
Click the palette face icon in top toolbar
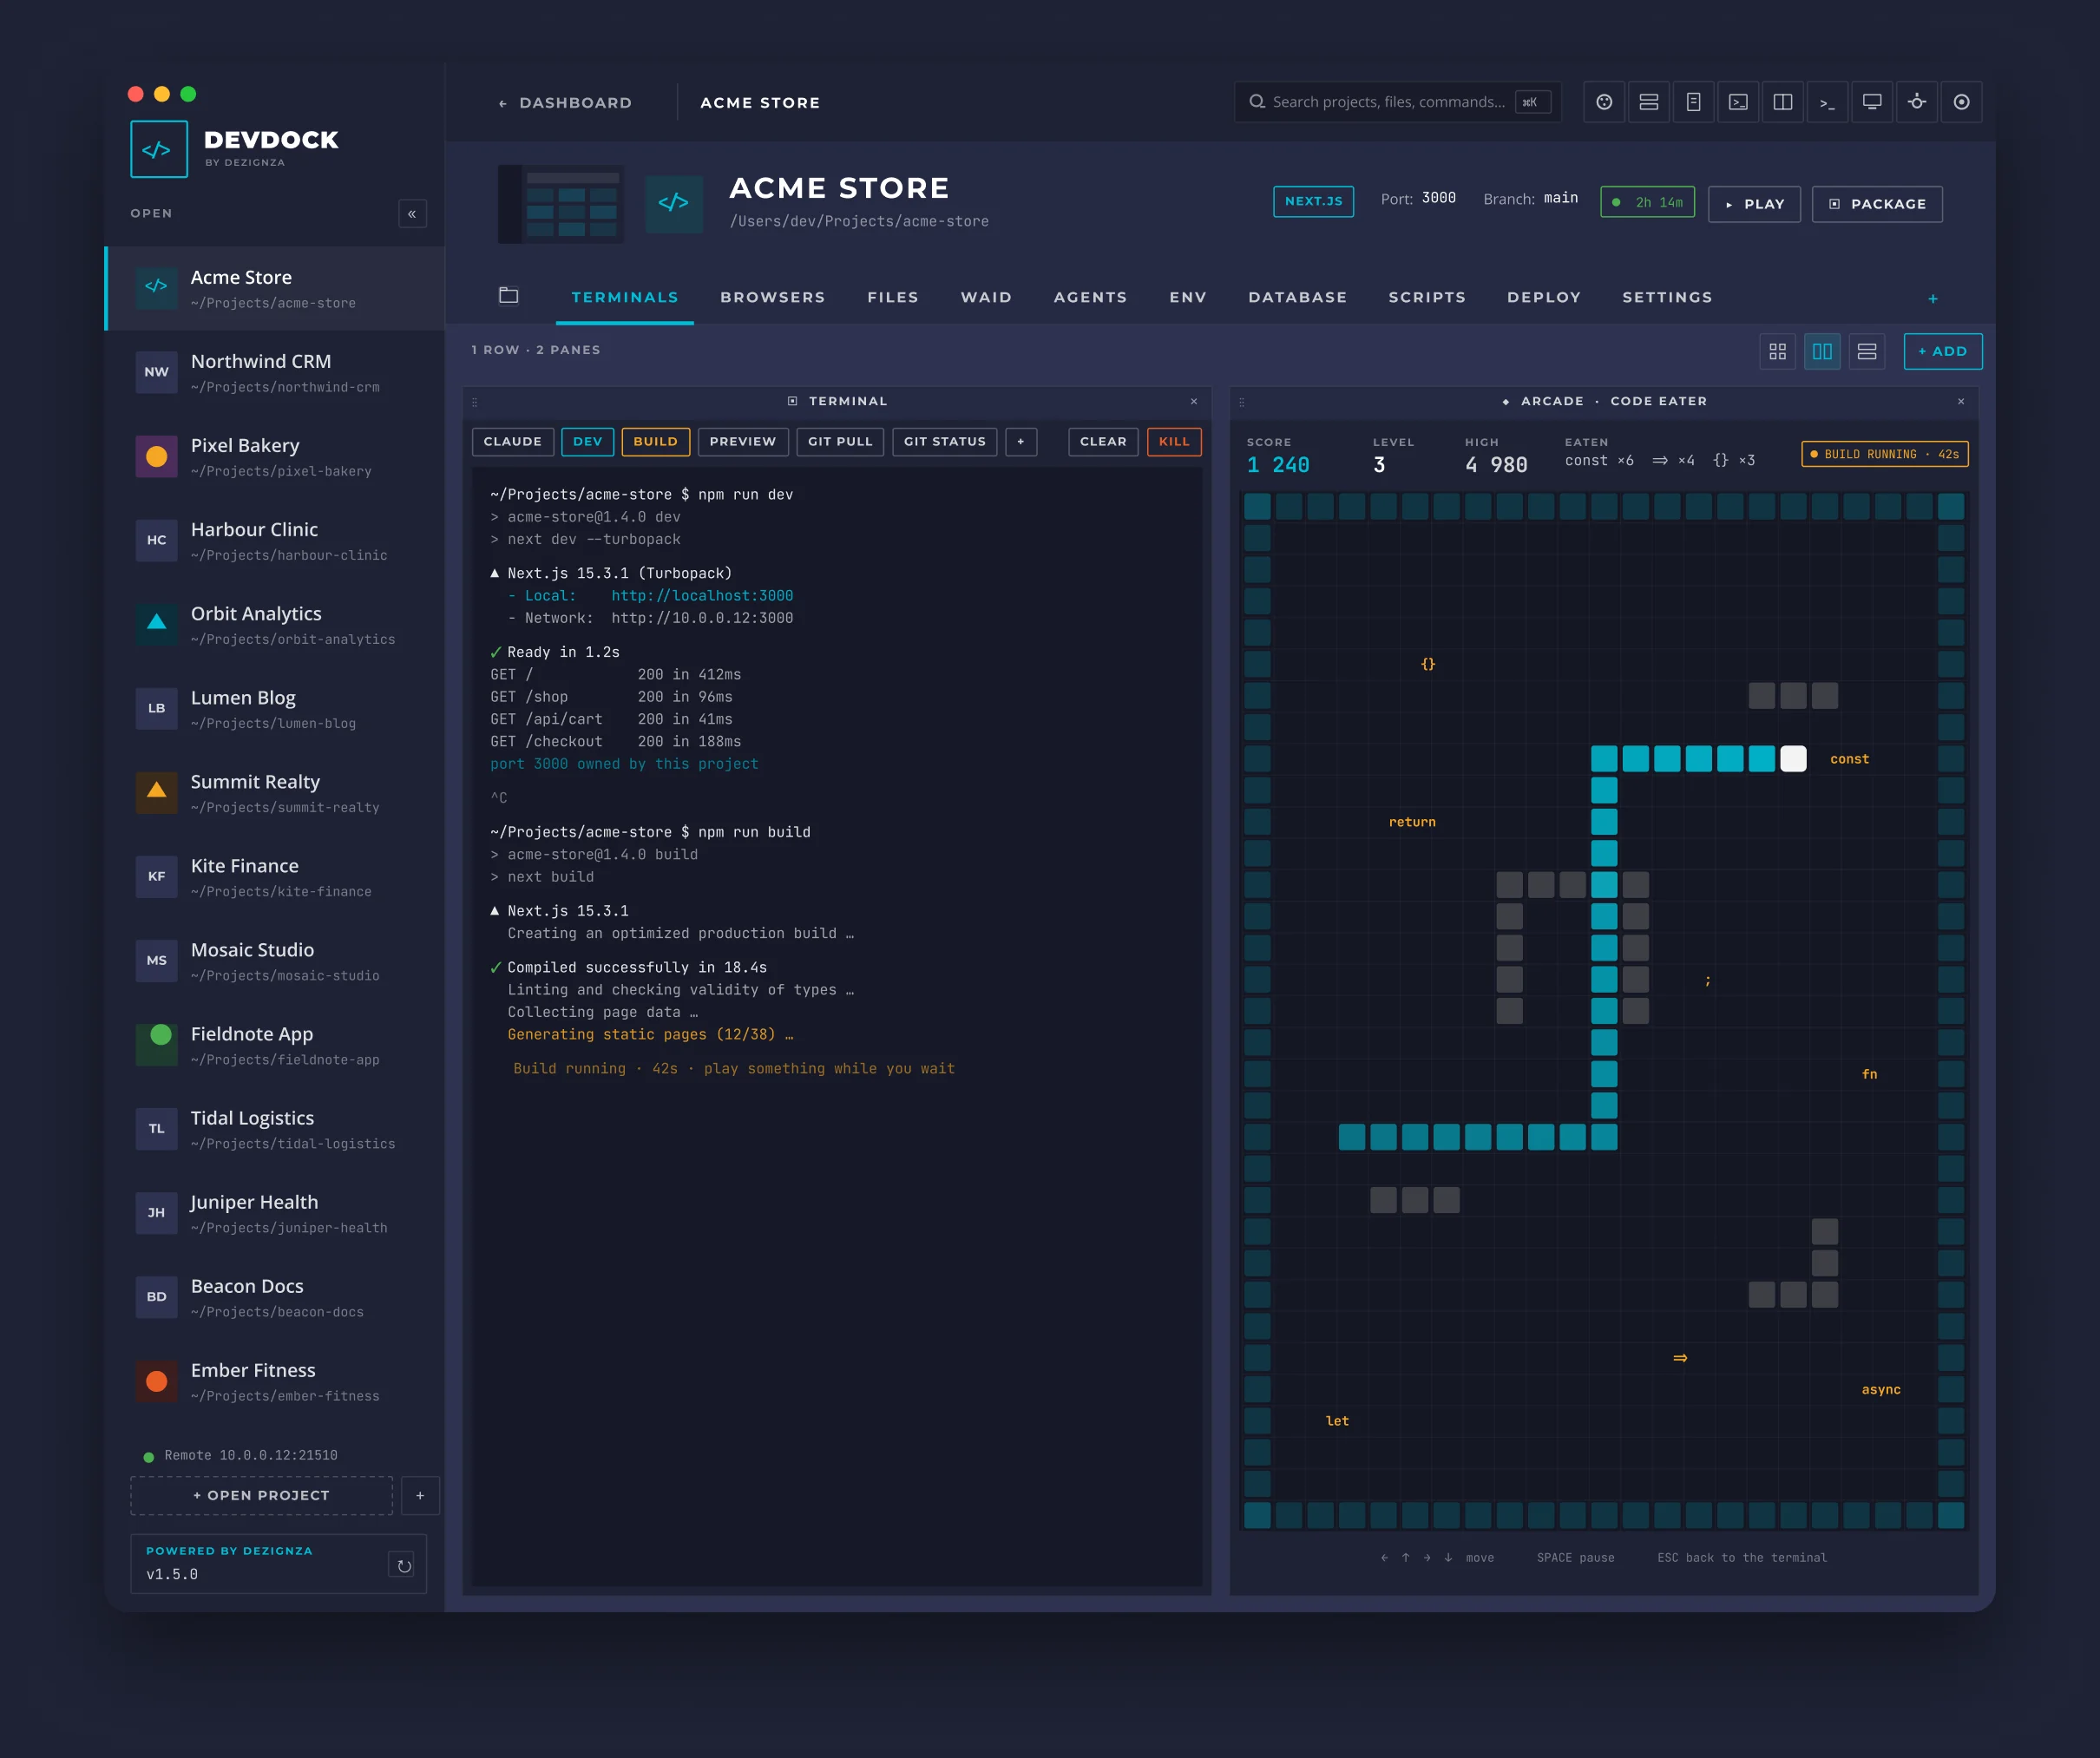tap(1604, 102)
